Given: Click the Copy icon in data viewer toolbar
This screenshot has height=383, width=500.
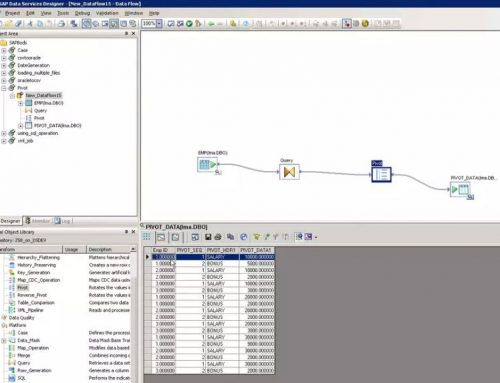Looking at the screenshot, I should pos(230,237).
